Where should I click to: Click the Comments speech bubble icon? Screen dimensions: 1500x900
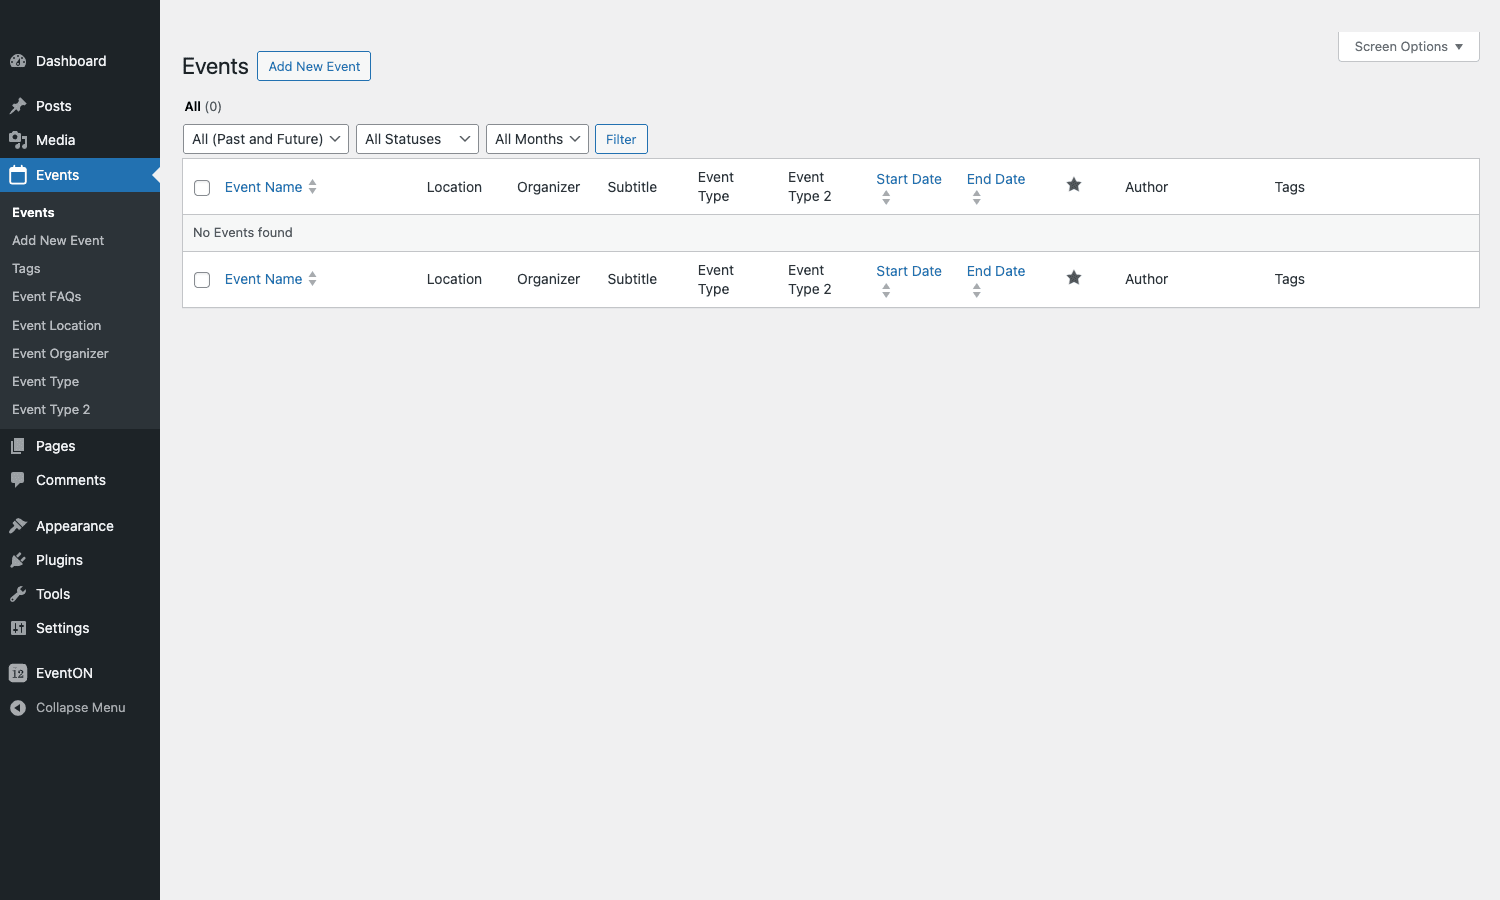(x=18, y=480)
